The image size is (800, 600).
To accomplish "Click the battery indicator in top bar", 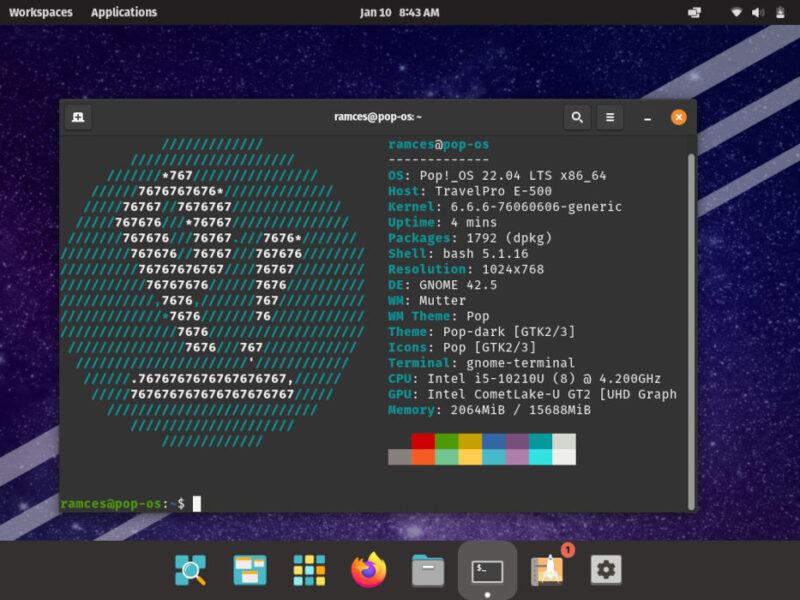I will pos(781,12).
